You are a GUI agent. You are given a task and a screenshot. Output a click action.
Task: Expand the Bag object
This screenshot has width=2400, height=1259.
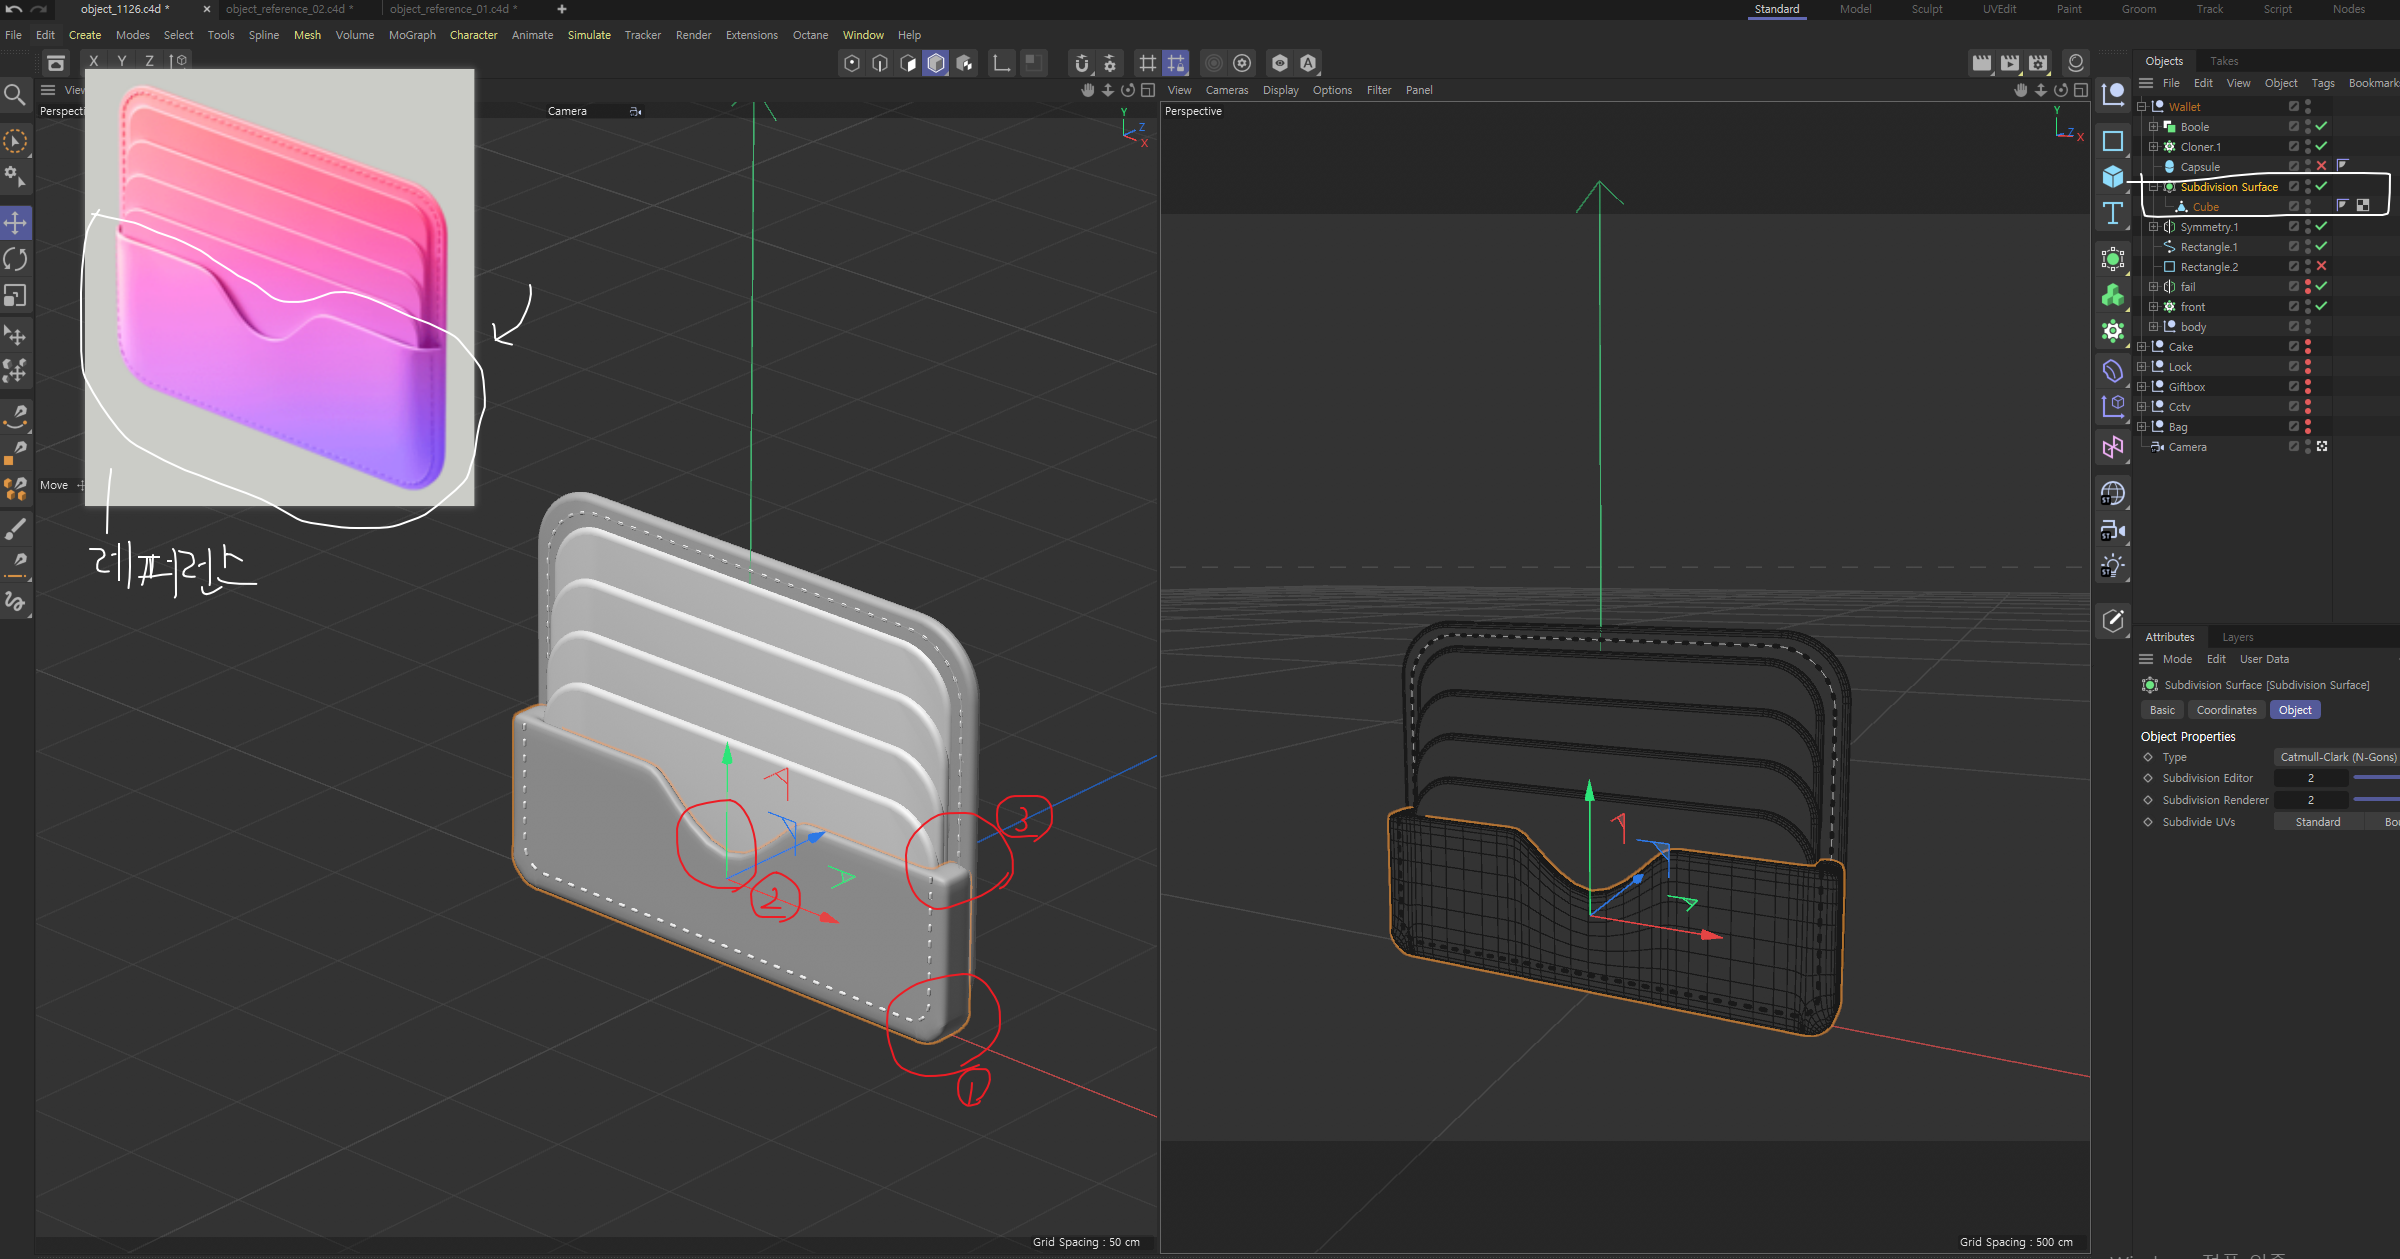click(x=2142, y=427)
